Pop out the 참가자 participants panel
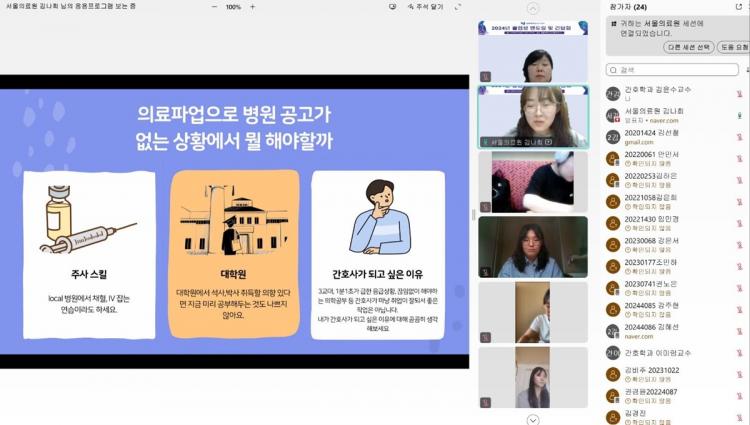 tap(739, 6)
